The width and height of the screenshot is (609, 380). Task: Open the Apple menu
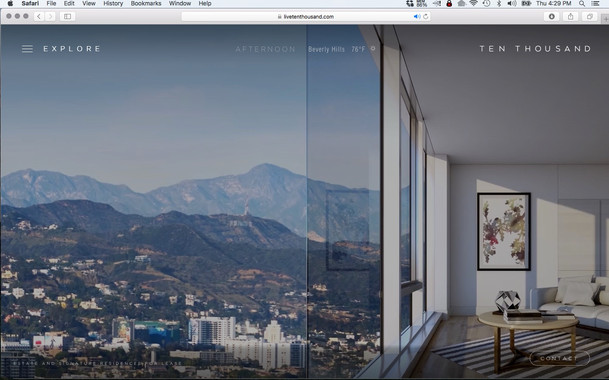click(x=10, y=3)
